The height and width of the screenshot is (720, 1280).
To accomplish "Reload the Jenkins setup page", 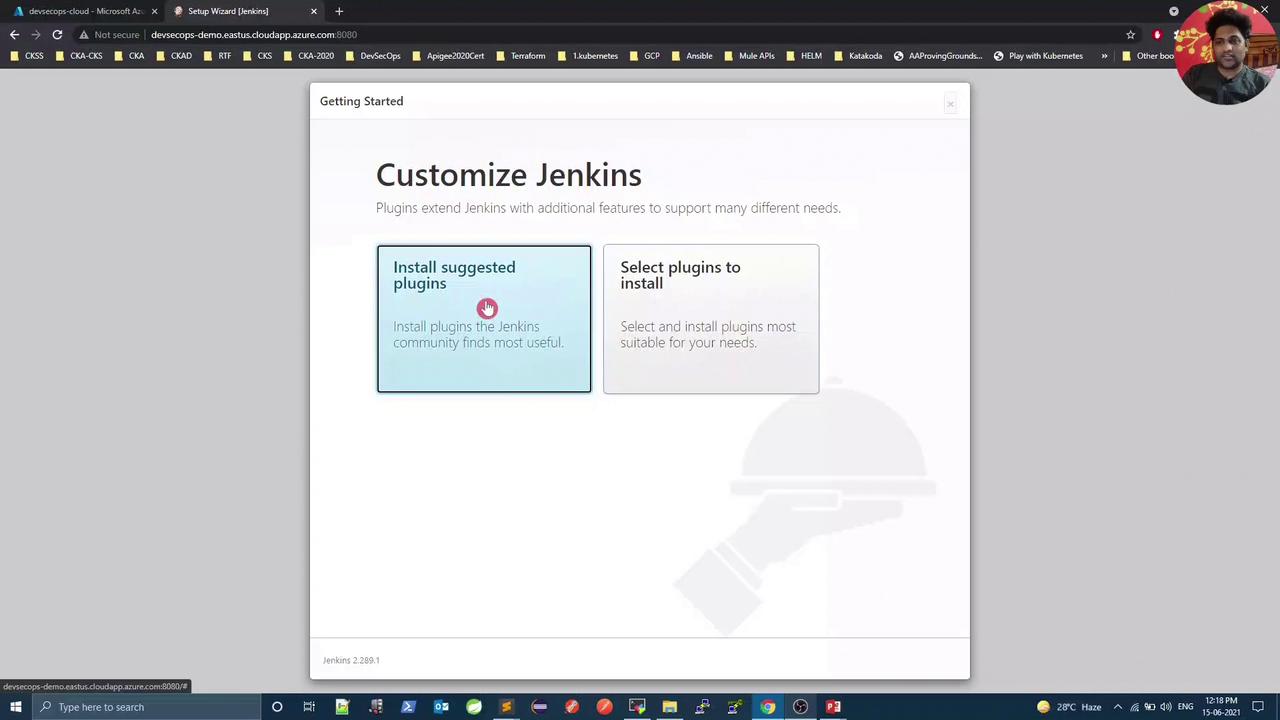I will coord(57,35).
